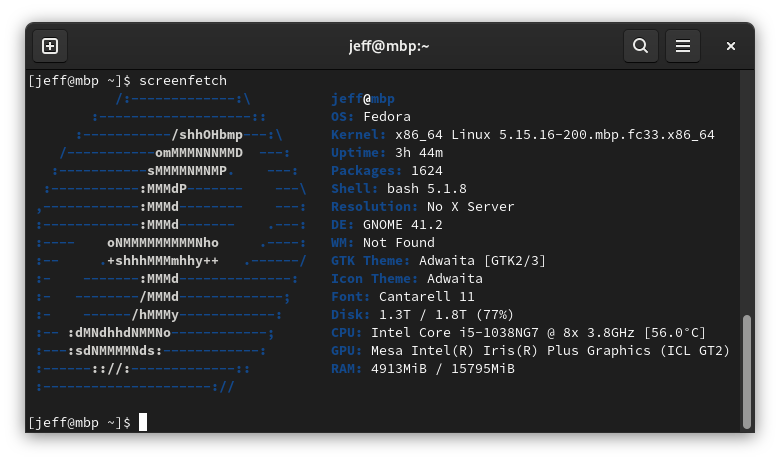Open a new terminal tab
The height and width of the screenshot is (461, 780).
50,46
